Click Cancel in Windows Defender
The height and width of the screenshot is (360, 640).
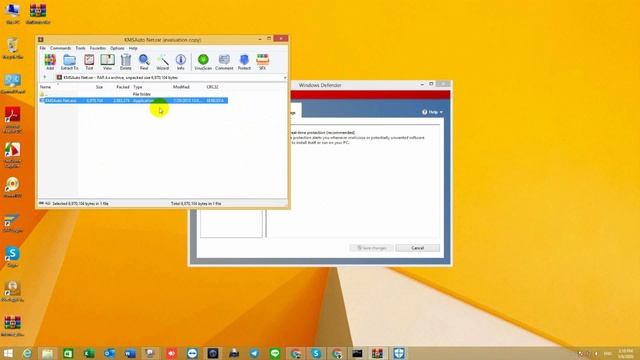pos(417,248)
